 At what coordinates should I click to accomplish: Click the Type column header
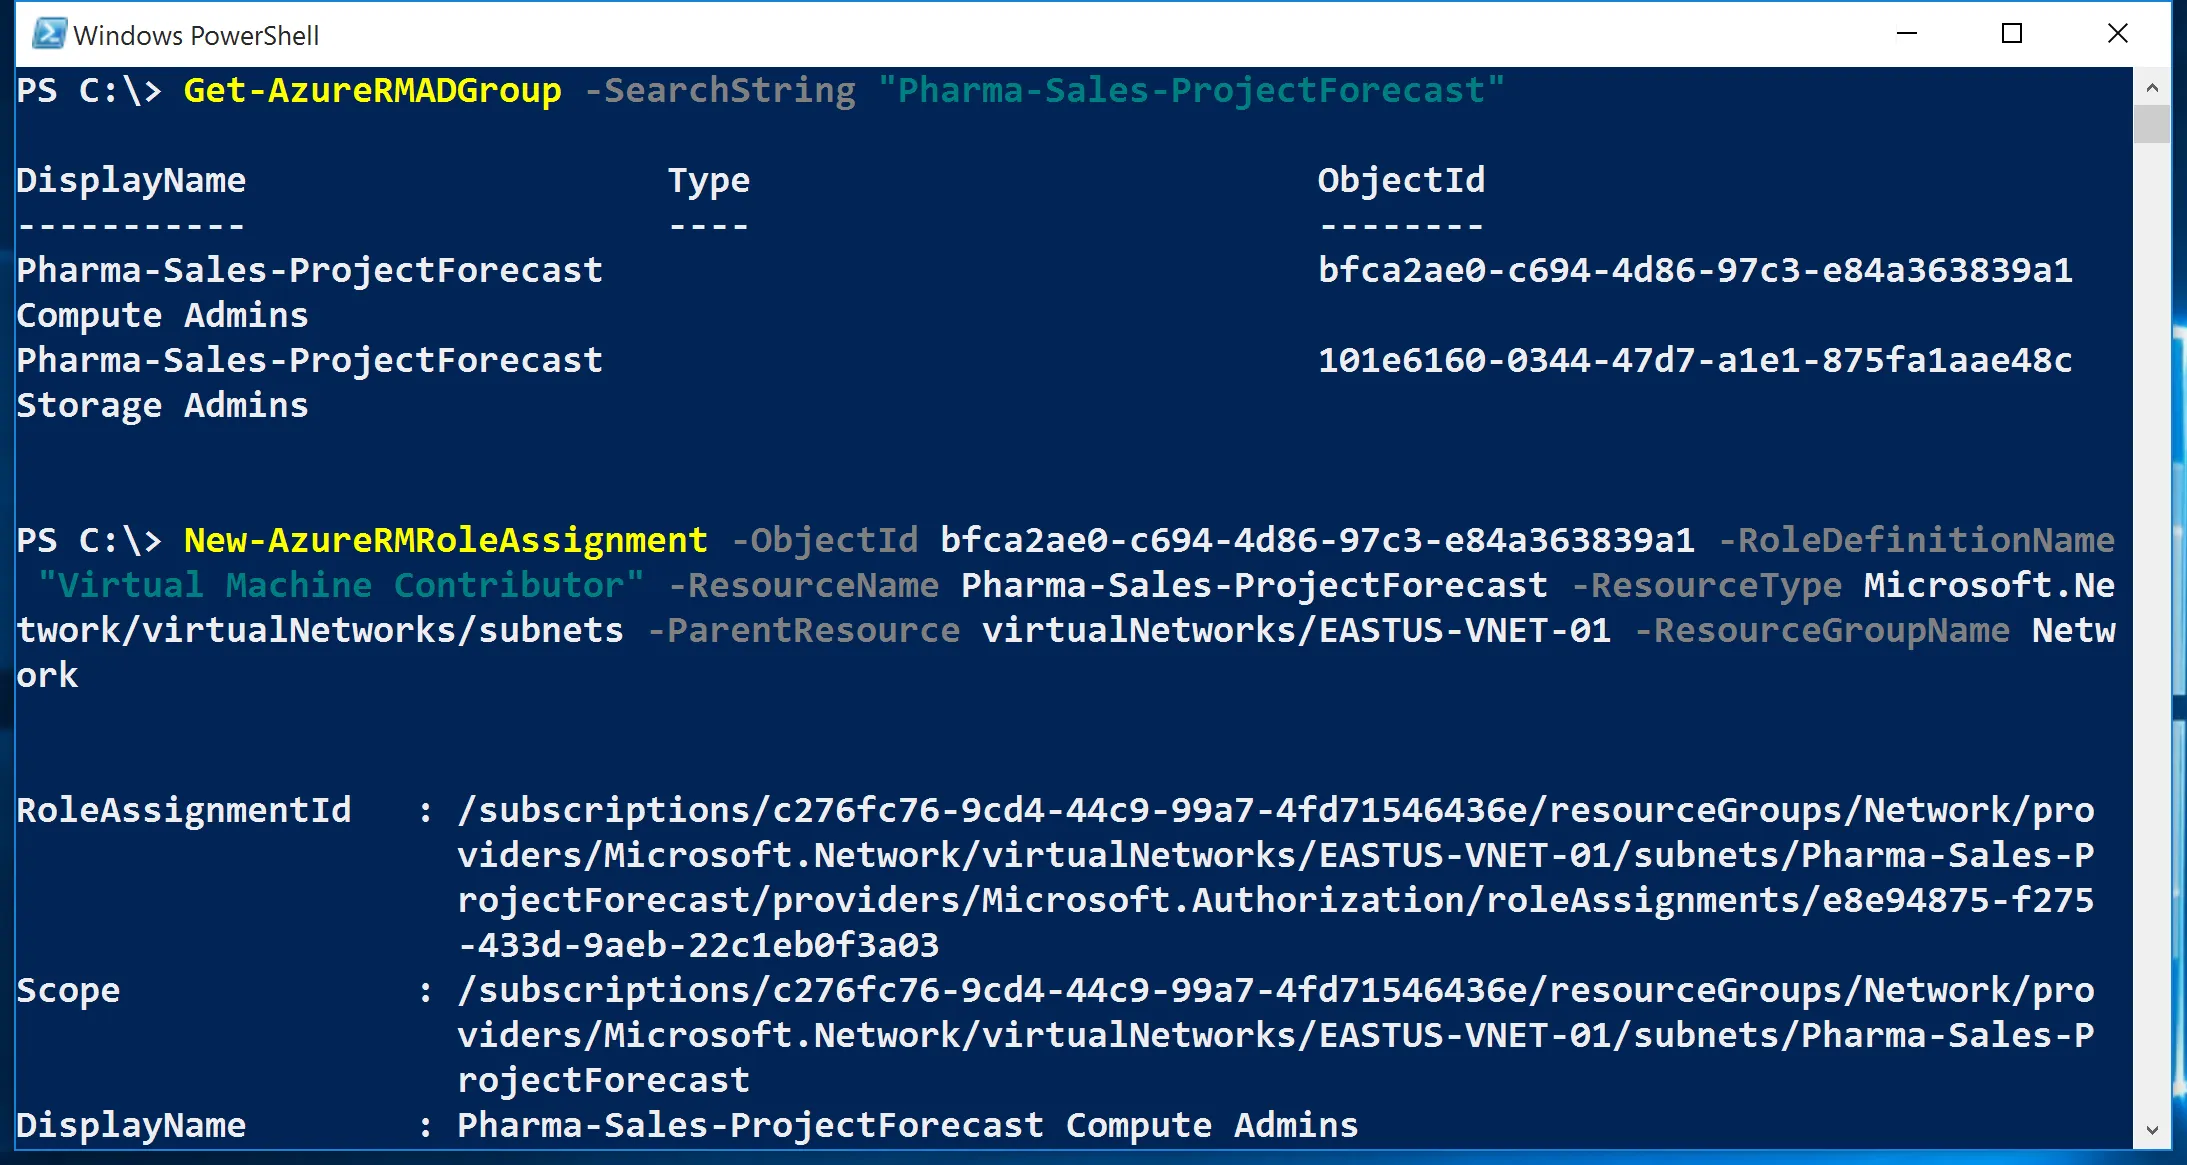pos(708,180)
